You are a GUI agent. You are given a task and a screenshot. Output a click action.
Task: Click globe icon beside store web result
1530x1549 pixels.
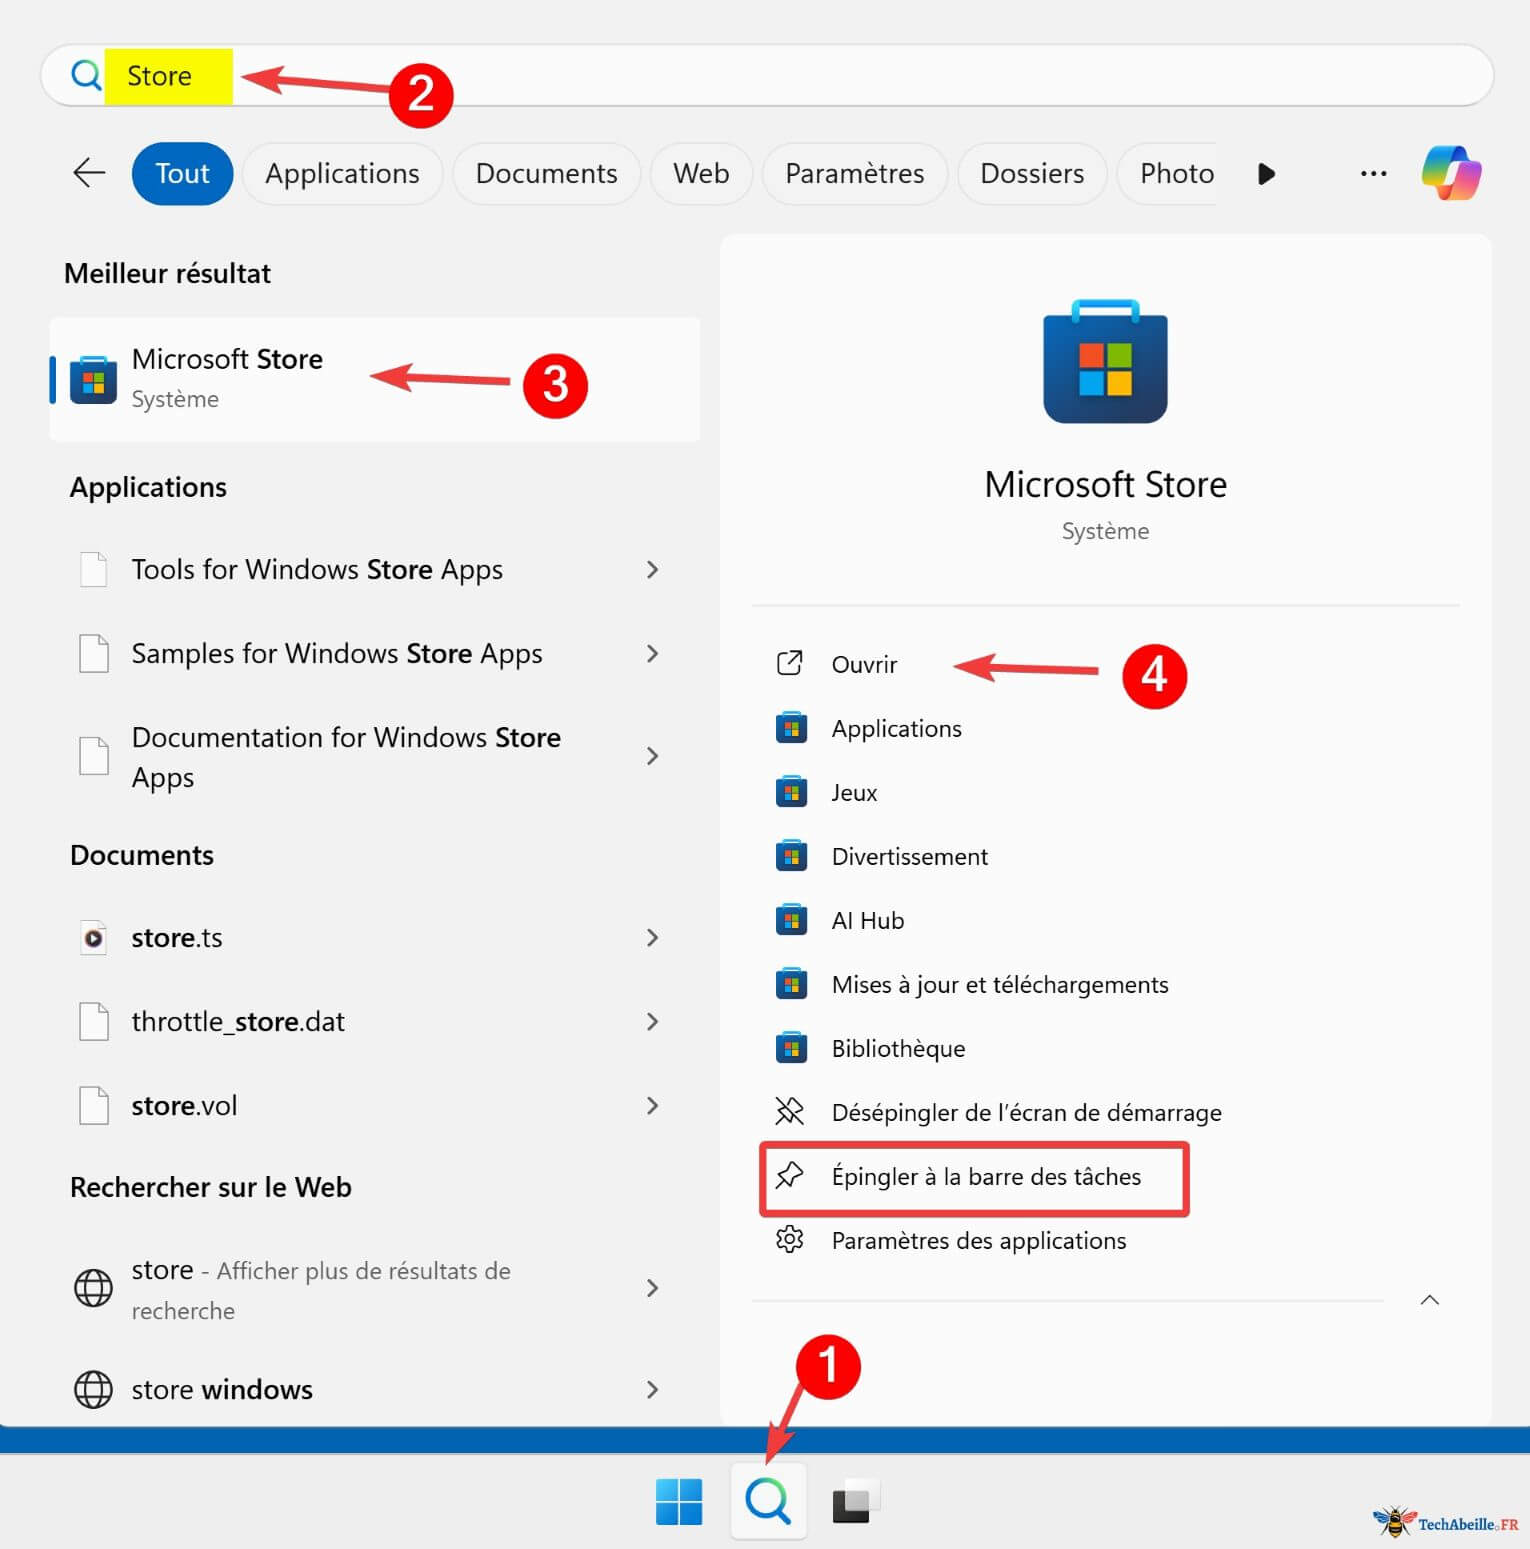pos(93,1287)
